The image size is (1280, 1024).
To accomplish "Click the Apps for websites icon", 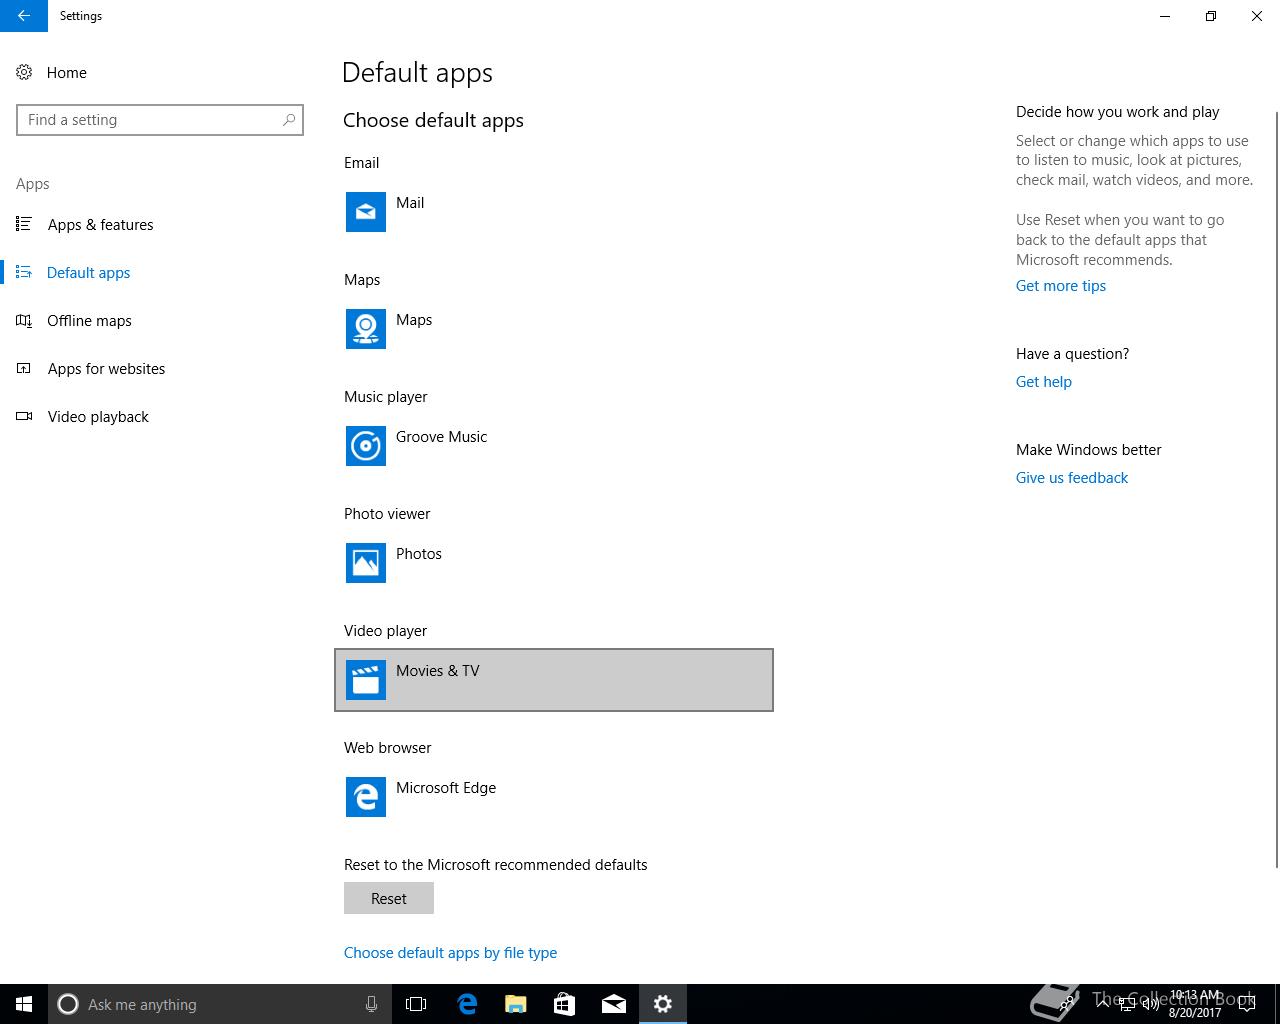I will [24, 368].
